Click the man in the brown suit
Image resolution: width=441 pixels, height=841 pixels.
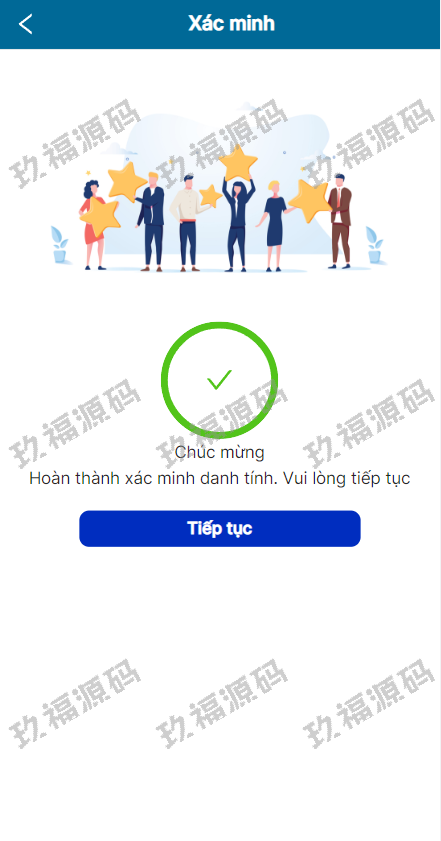click(340, 221)
